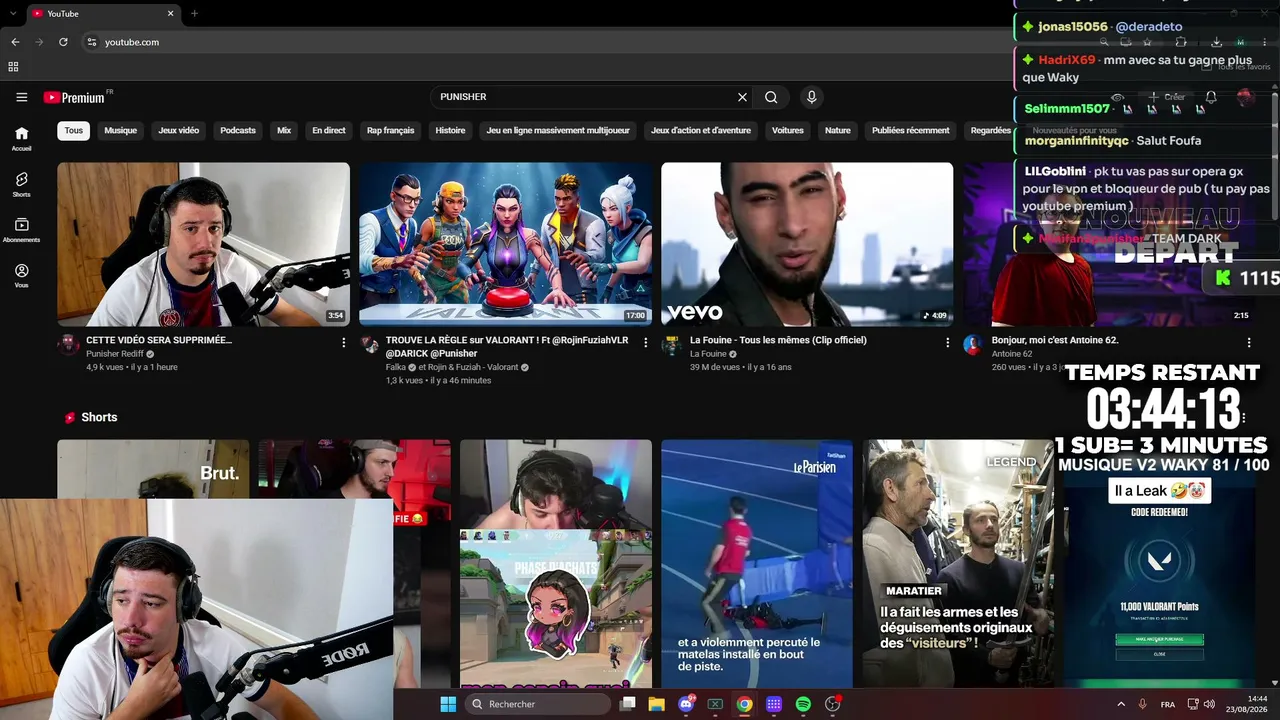Filter by the Musique chip
The height and width of the screenshot is (720, 1280).
point(121,130)
